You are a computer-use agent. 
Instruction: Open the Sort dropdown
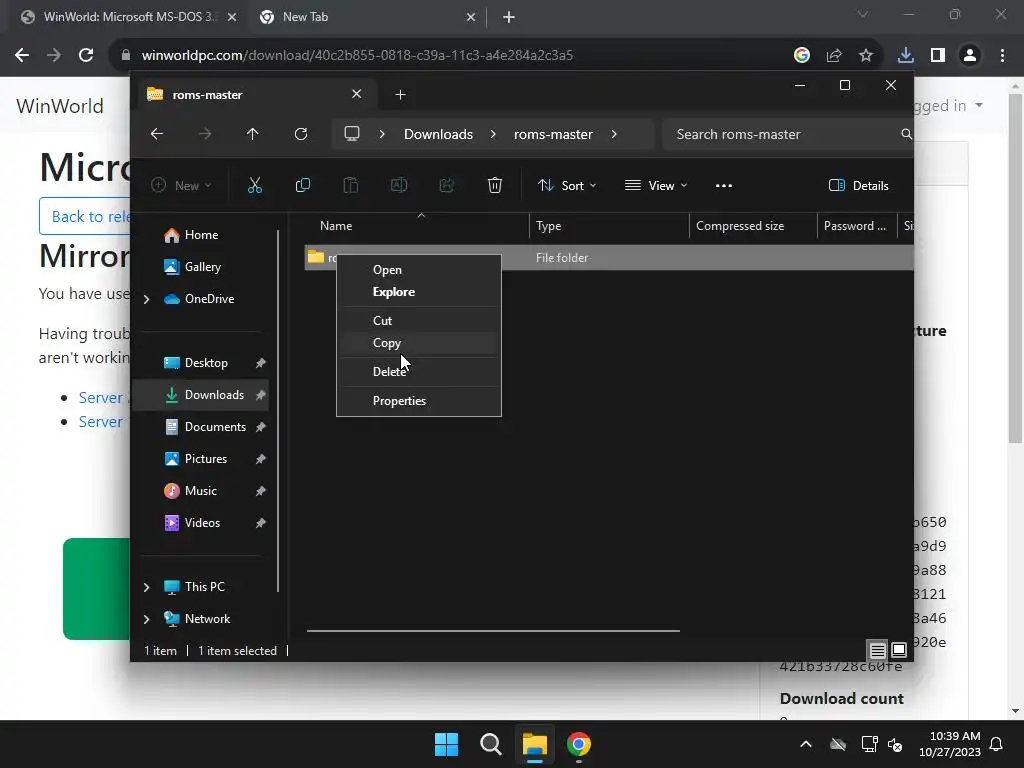coord(566,185)
